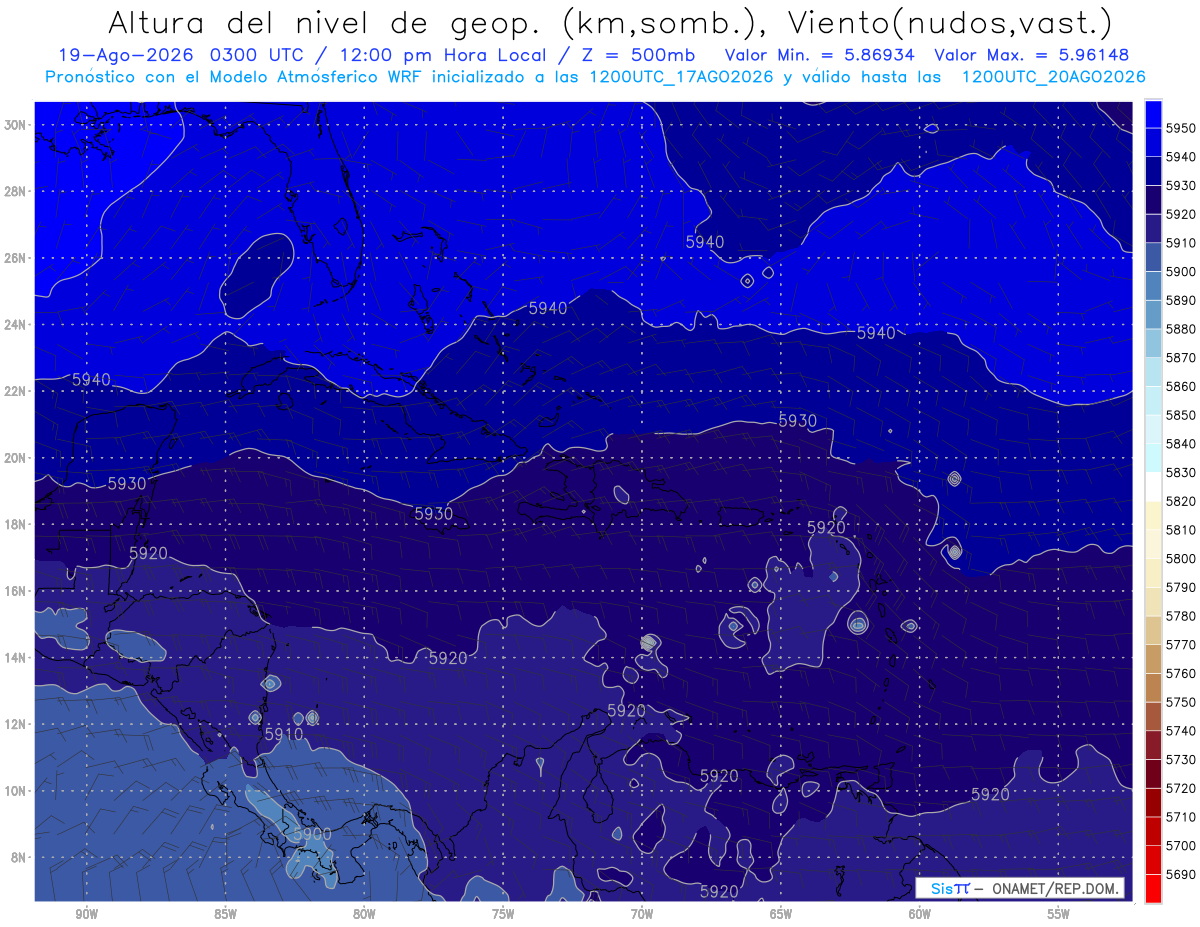This screenshot has width=1200, height=927.
Task: Click the colorbar tick label 5780
Action: click(1180, 616)
